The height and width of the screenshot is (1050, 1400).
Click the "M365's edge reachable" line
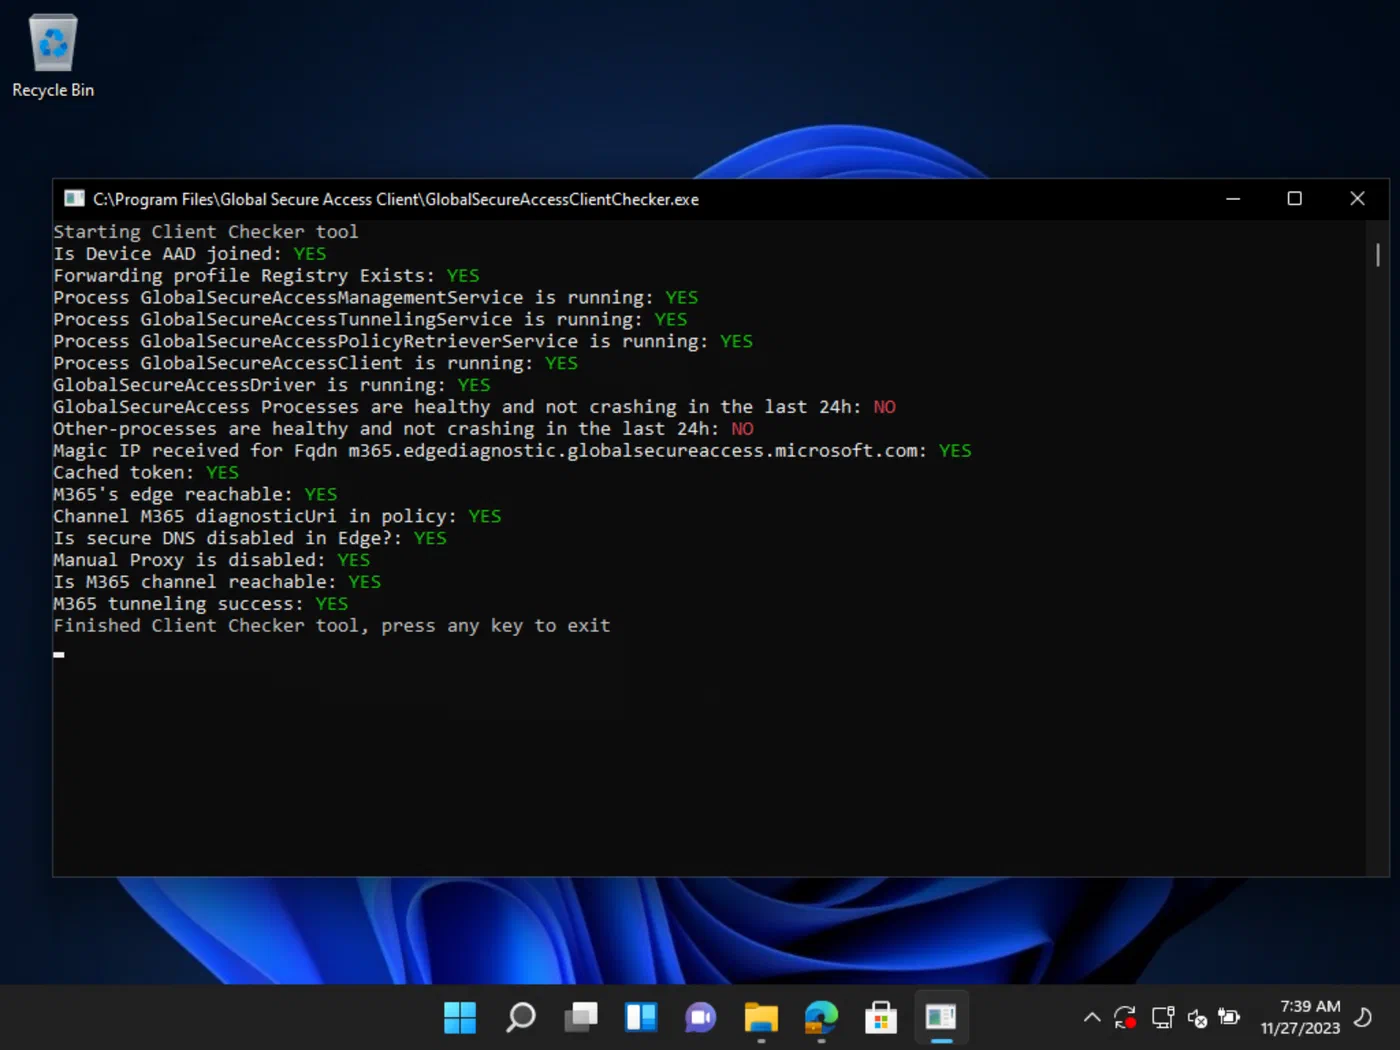pos(195,495)
